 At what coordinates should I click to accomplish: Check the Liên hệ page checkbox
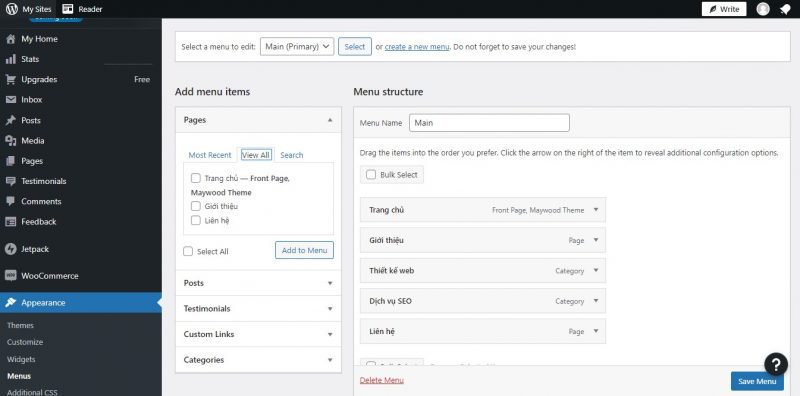(x=195, y=220)
